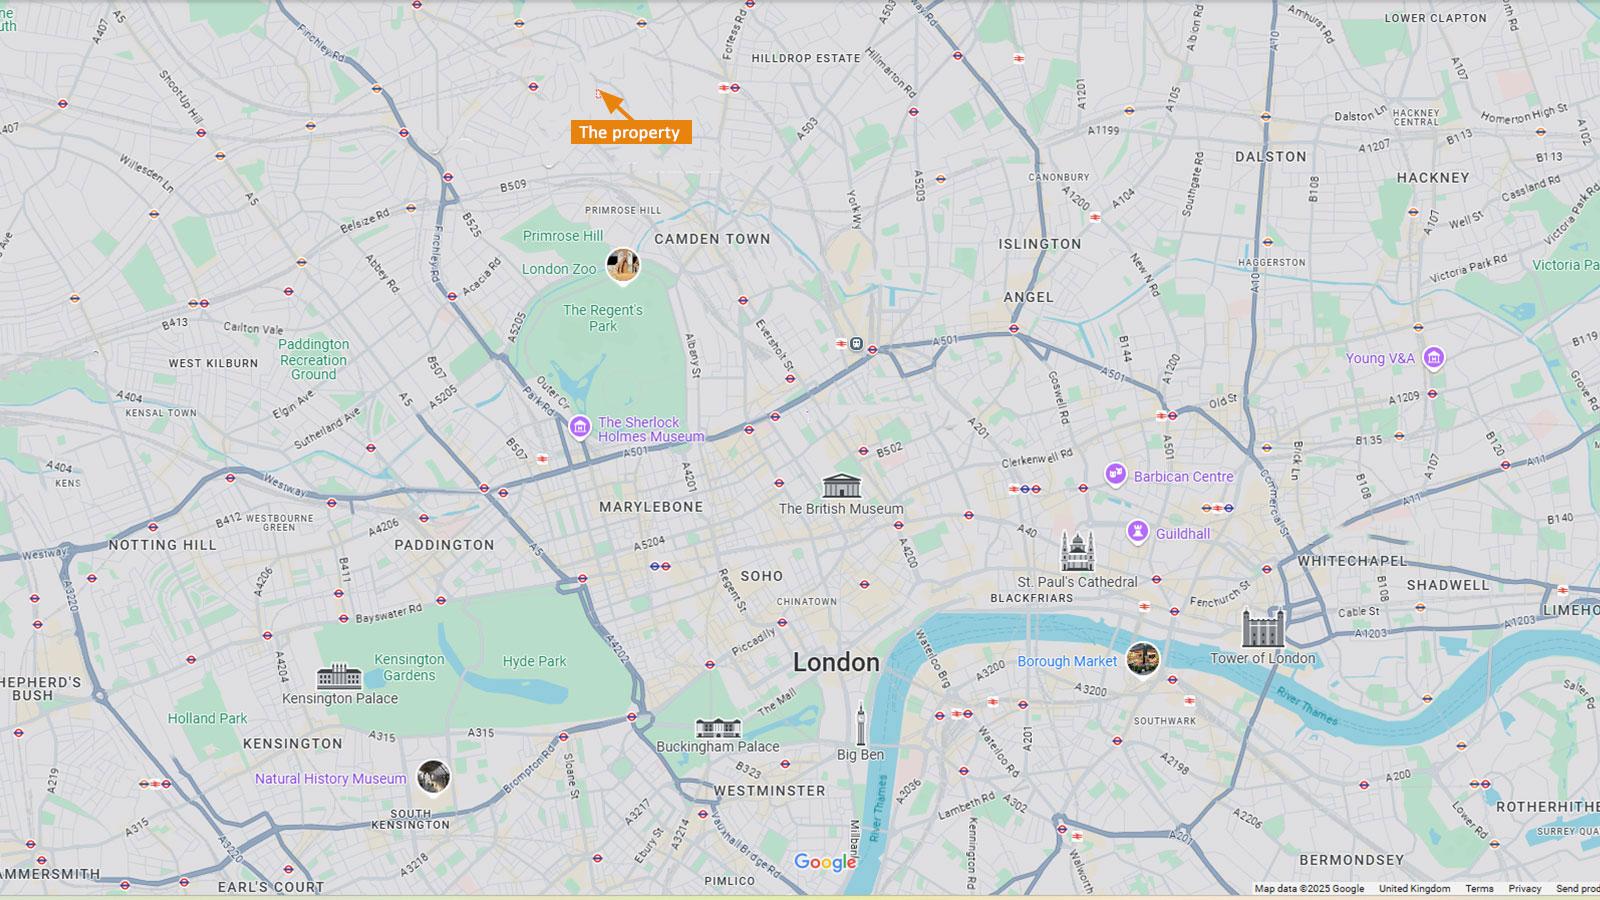
Task: Click the British Museum building icon
Action: click(841, 486)
